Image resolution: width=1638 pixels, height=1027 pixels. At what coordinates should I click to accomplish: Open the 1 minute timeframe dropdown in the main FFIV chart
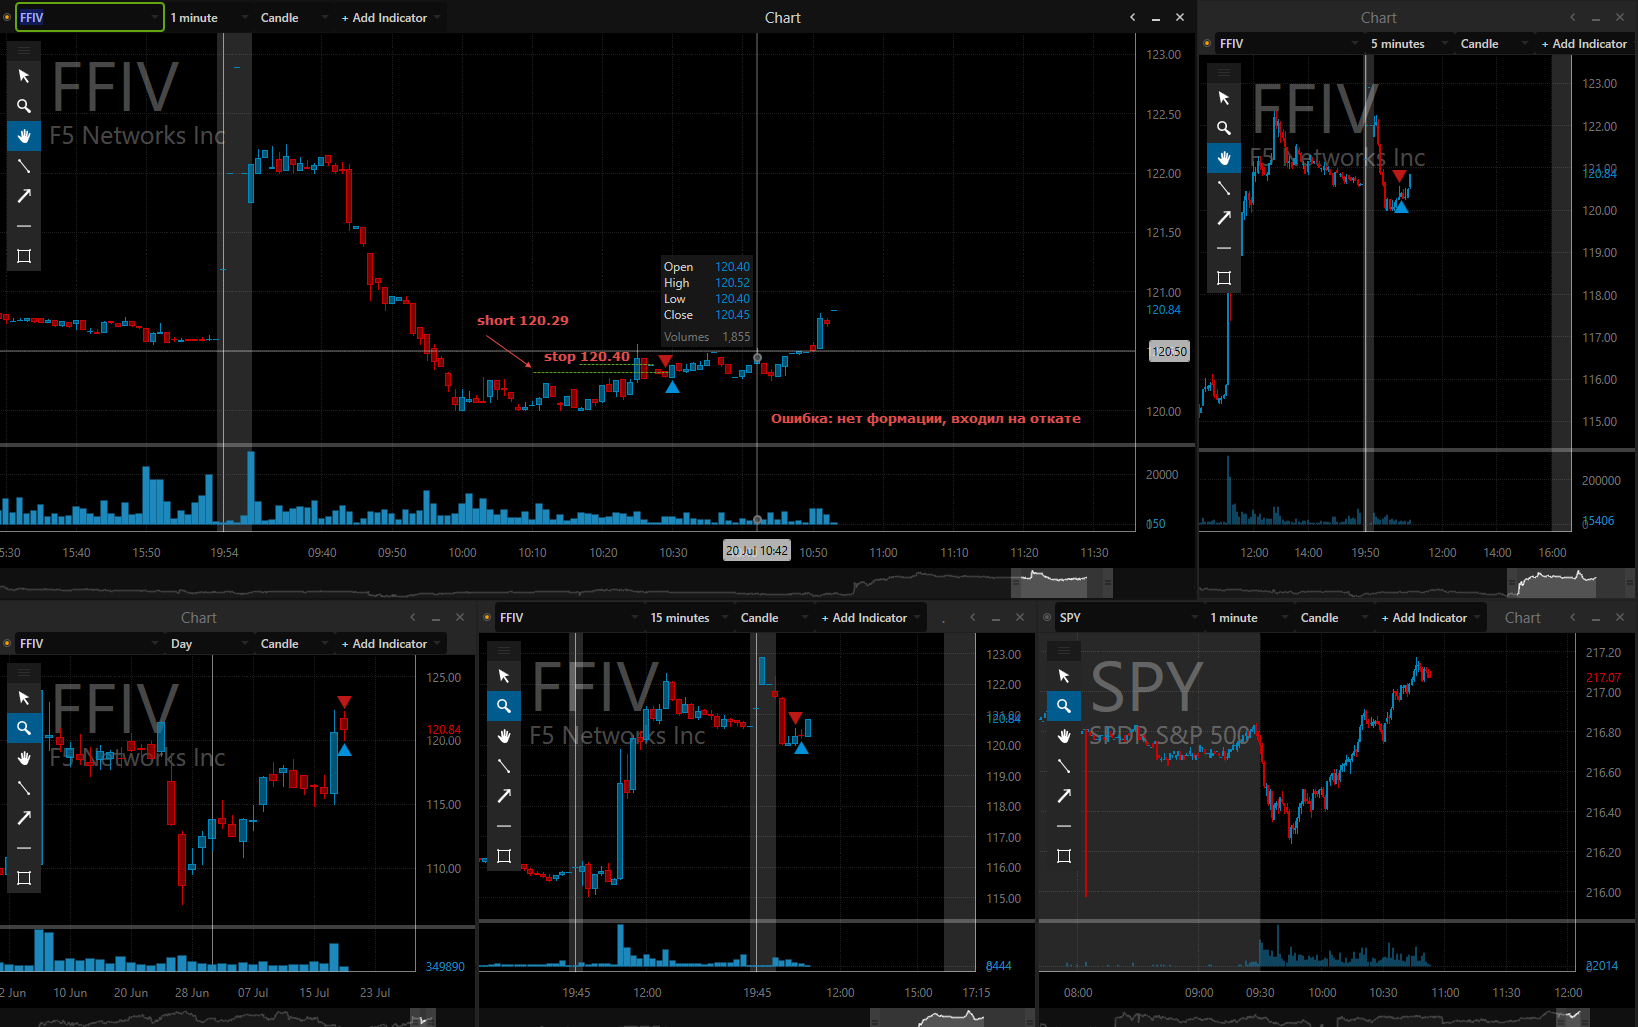tap(208, 18)
